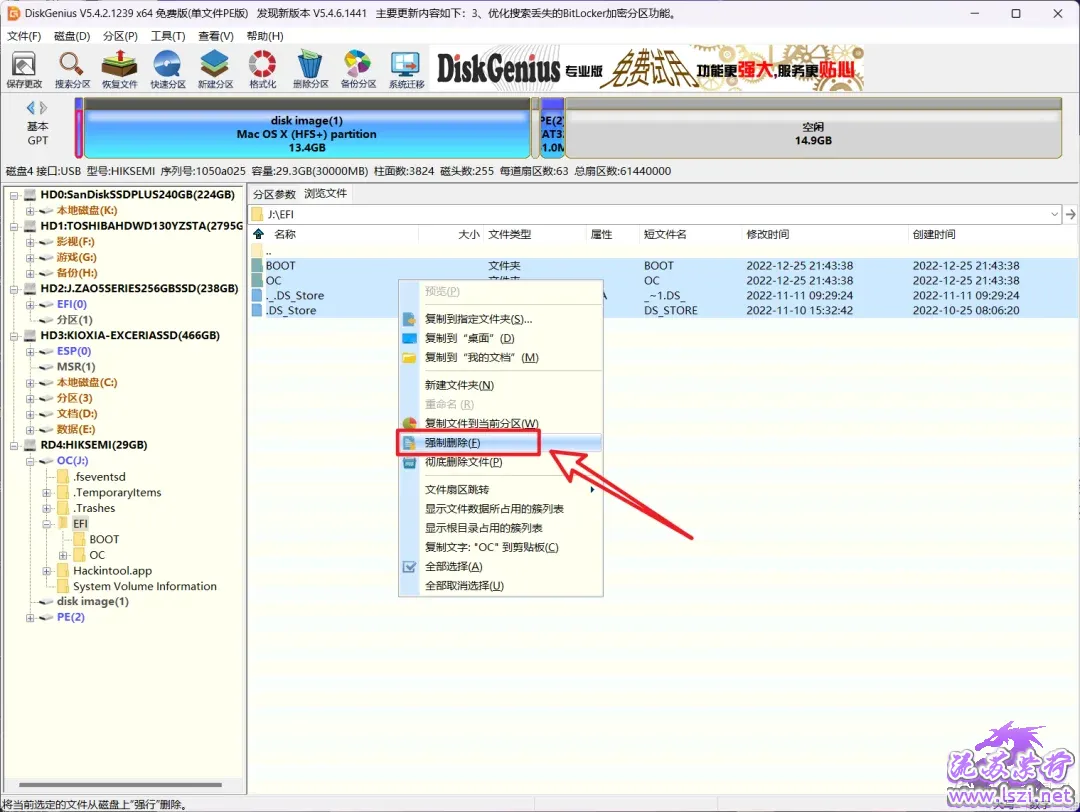Sort files by 创建时间 column header

click(x=992, y=234)
